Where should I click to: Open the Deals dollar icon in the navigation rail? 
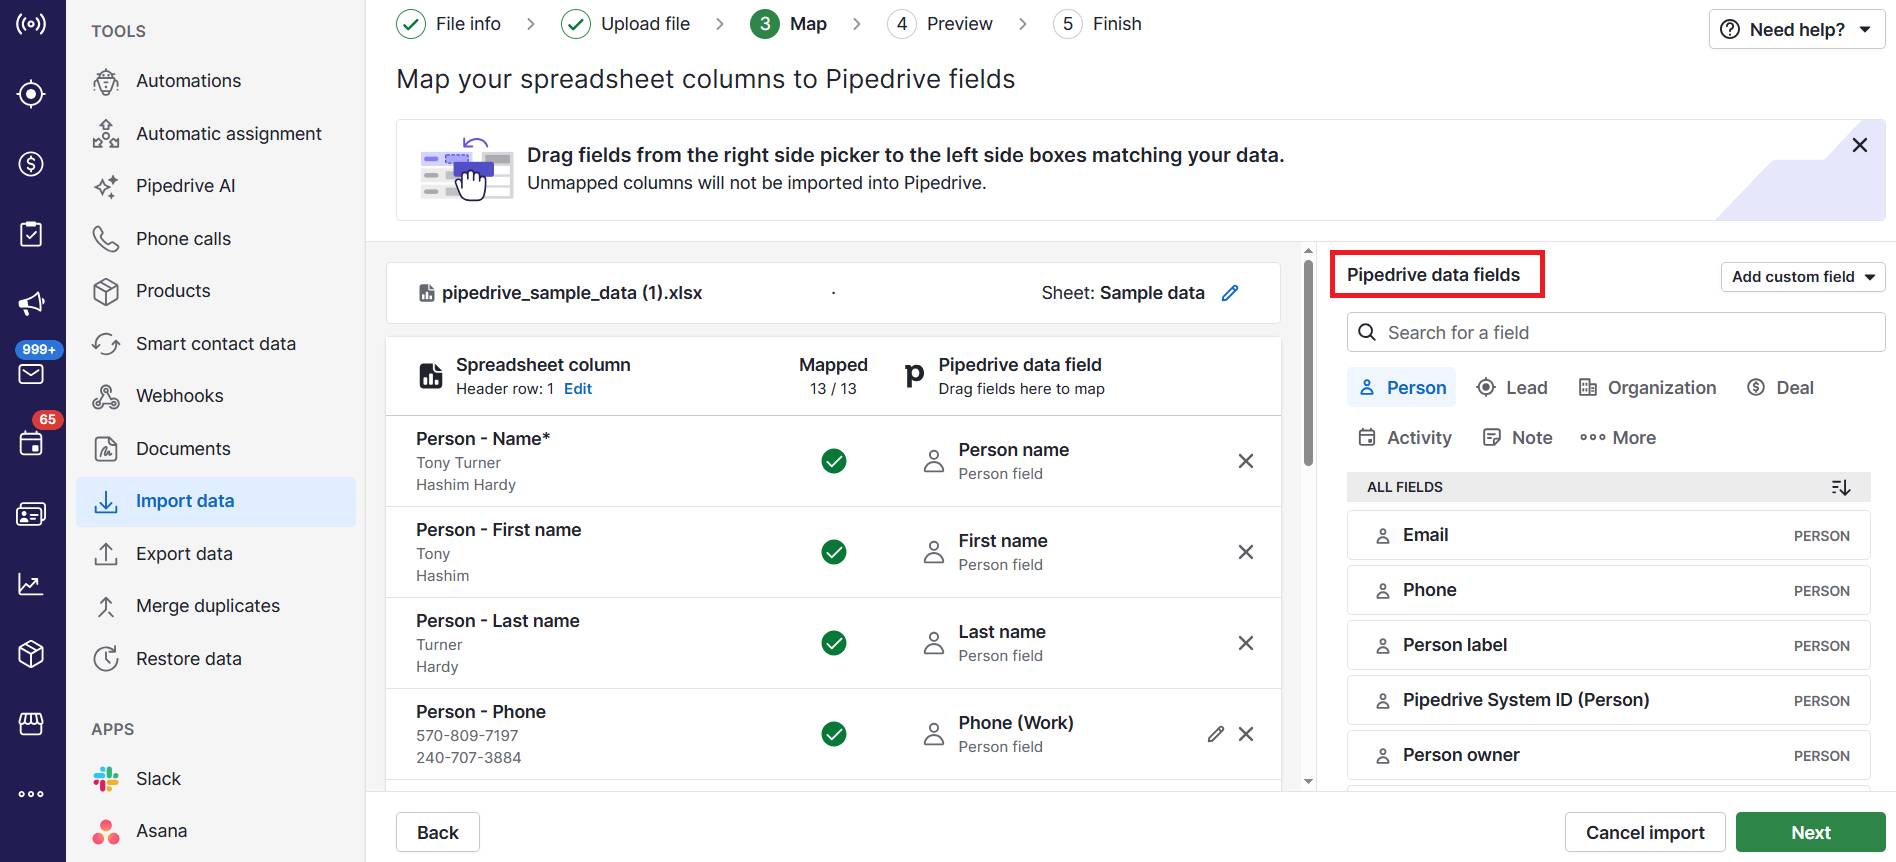pyautogui.click(x=31, y=164)
